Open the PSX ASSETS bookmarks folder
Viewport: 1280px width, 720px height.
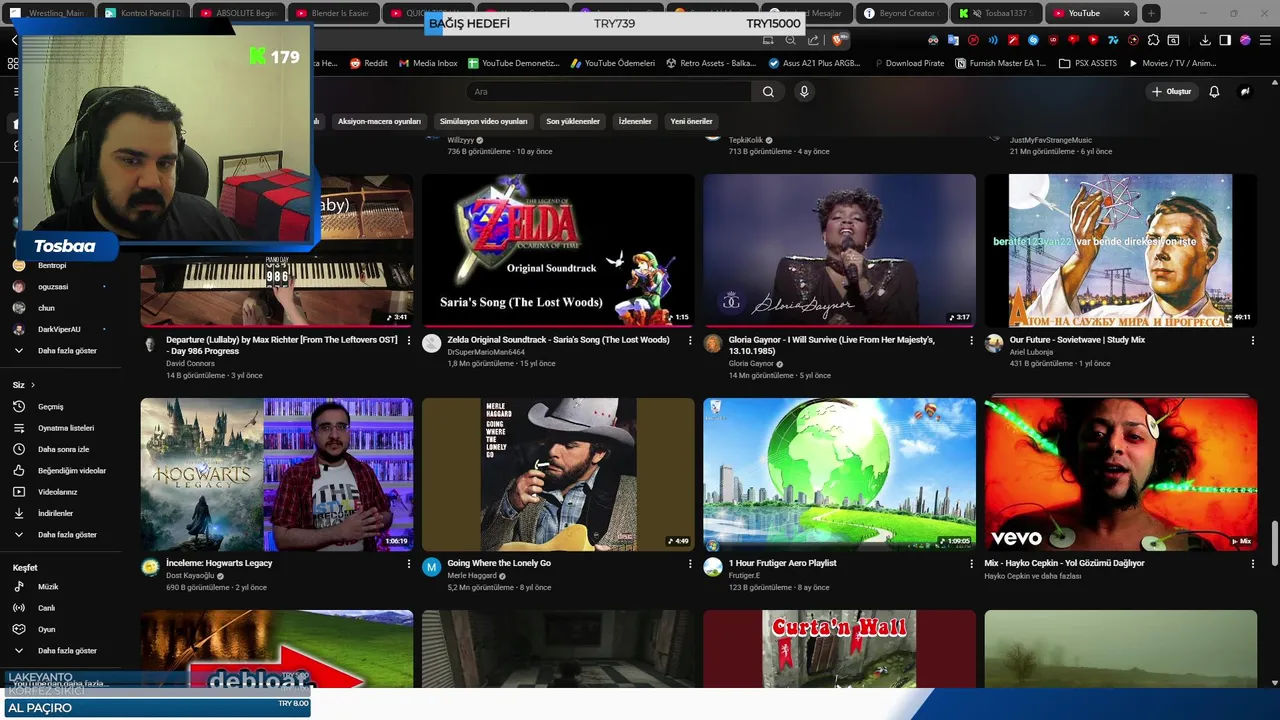click(x=1087, y=63)
